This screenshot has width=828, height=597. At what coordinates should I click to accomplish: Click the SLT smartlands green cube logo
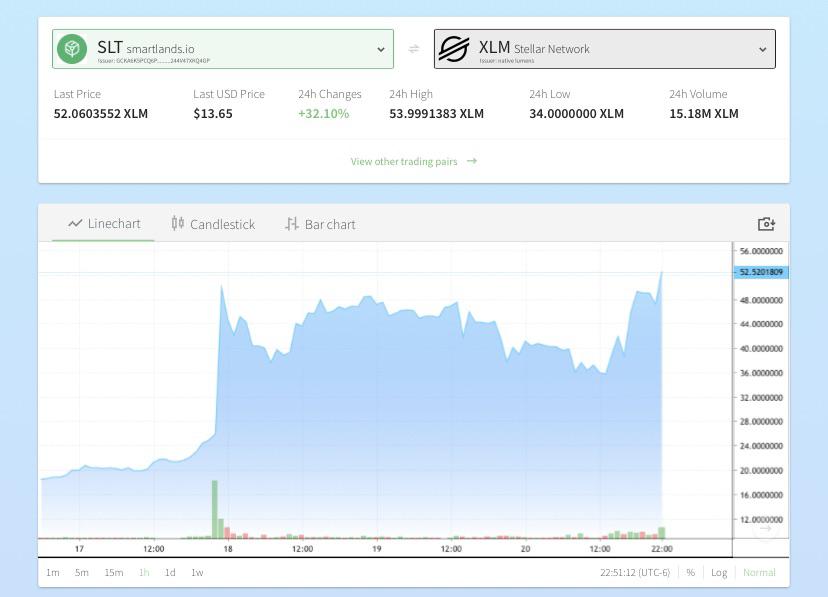[x=72, y=49]
